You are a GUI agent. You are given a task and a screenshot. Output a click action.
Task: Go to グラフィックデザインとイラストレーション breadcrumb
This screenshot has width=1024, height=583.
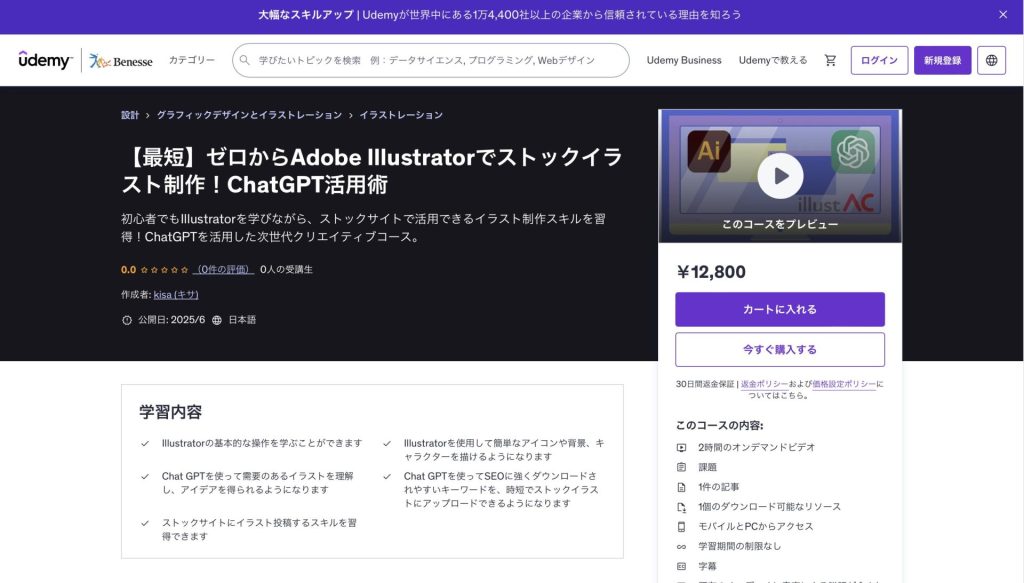(249, 115)
